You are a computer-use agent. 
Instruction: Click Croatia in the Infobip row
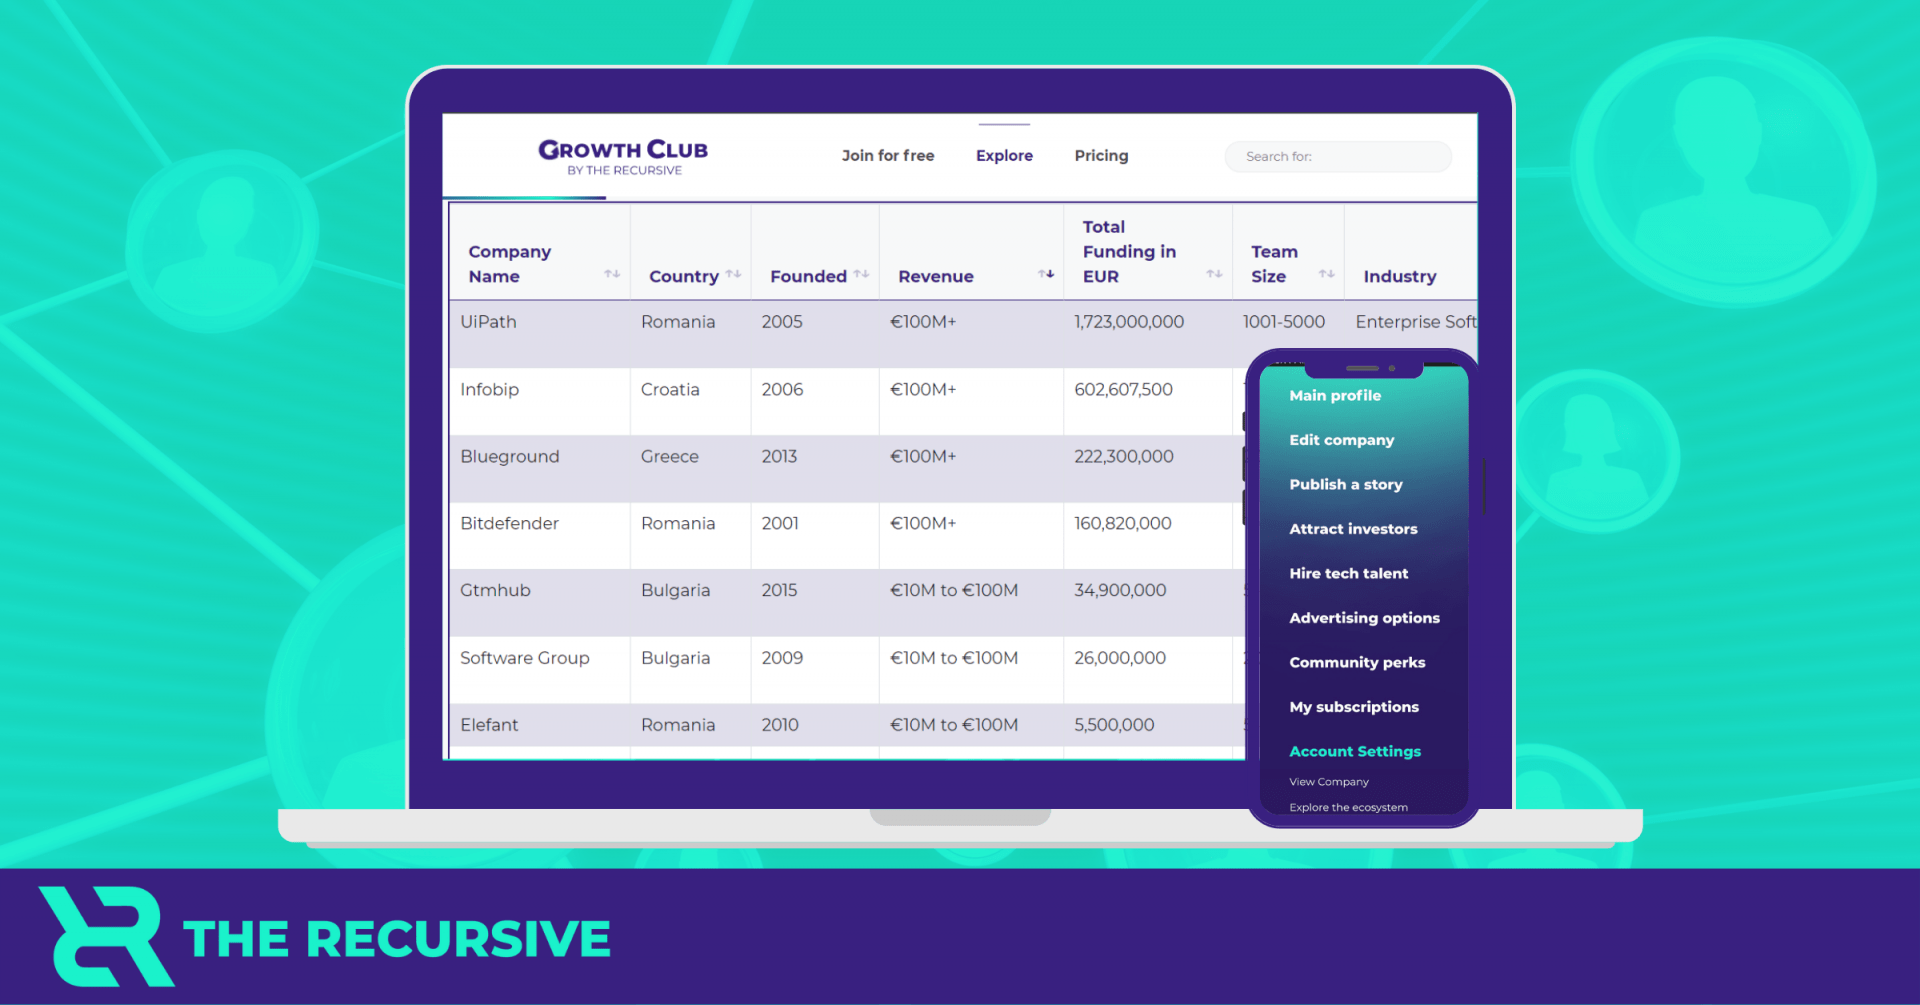point(670,389)
